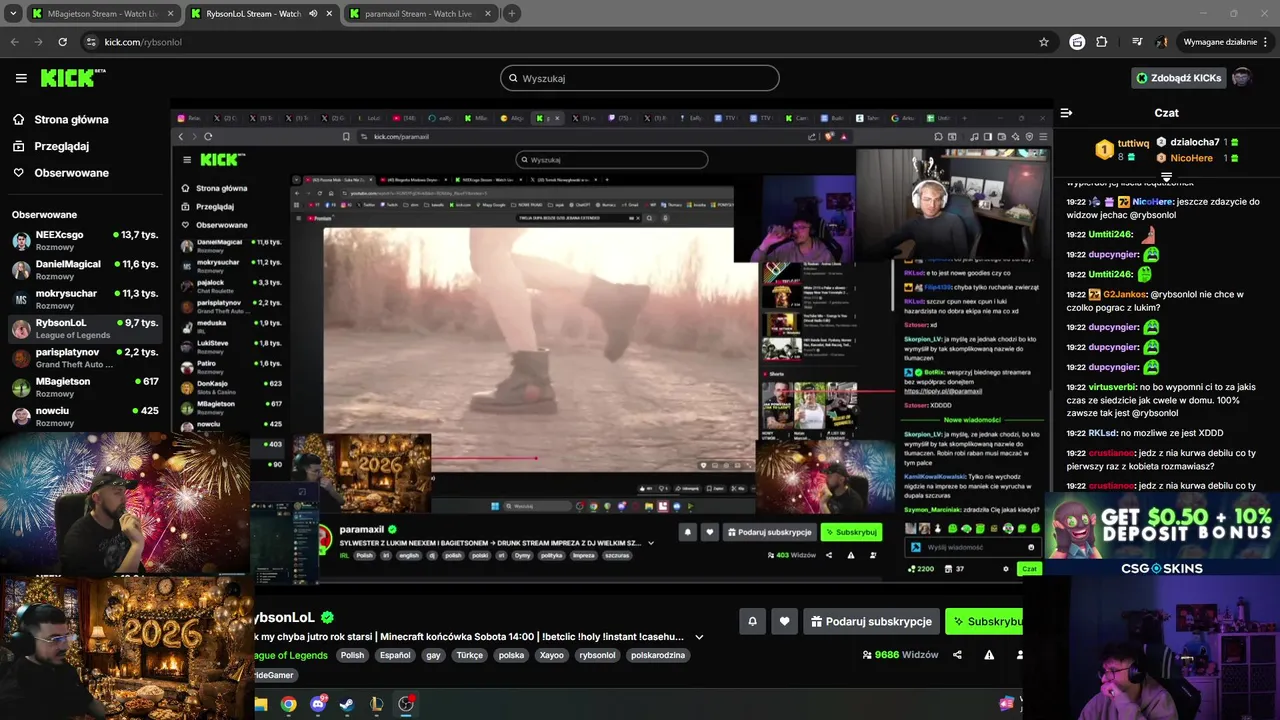Viewport: 1280px width, 720px height.
Task: Open the browser extensions puzzle icon
Action: click(1102, 42)
